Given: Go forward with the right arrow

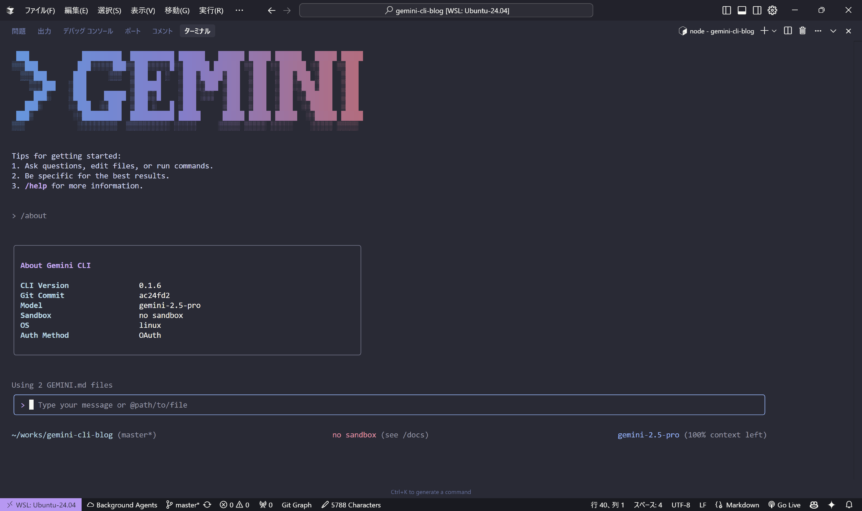Looking at the screenshot, I should (287, 10).
